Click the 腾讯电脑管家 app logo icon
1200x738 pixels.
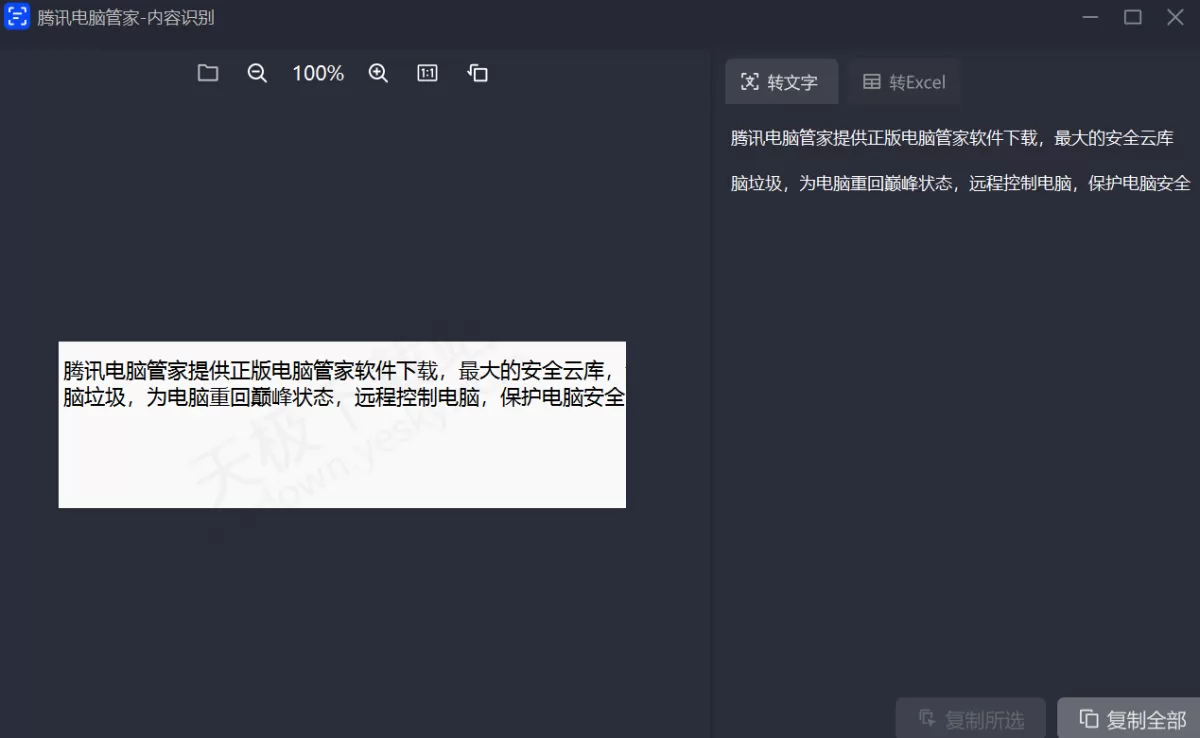(17, 17)
